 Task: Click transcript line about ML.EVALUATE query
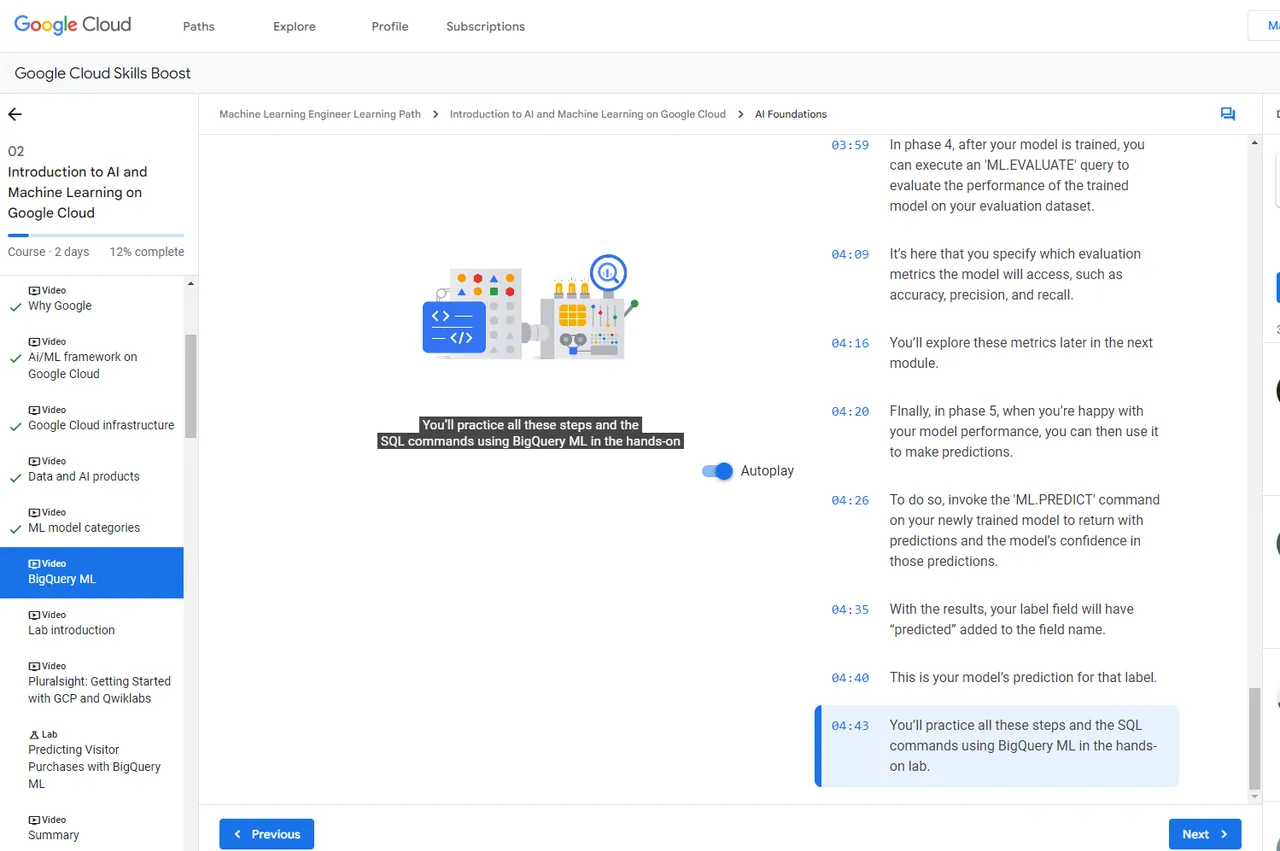(x=1018, y=175)
